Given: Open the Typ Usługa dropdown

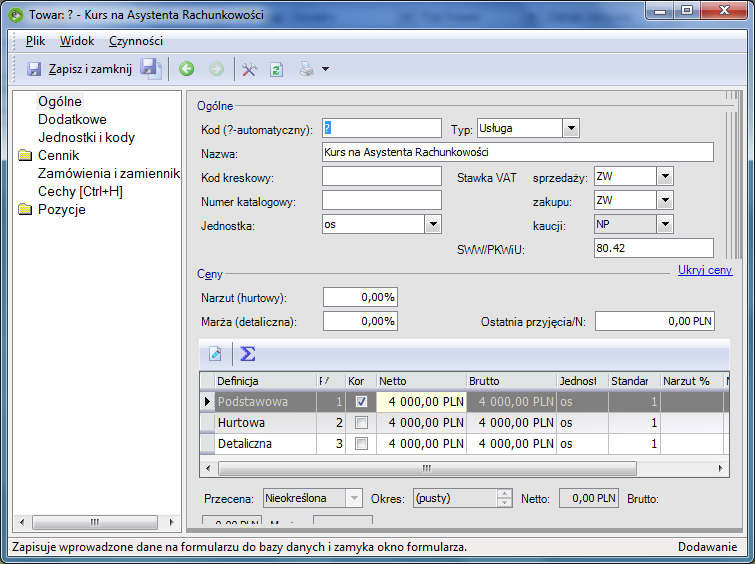Looking at the screenshot, I should pyautogui.click(x=571, y=128).
